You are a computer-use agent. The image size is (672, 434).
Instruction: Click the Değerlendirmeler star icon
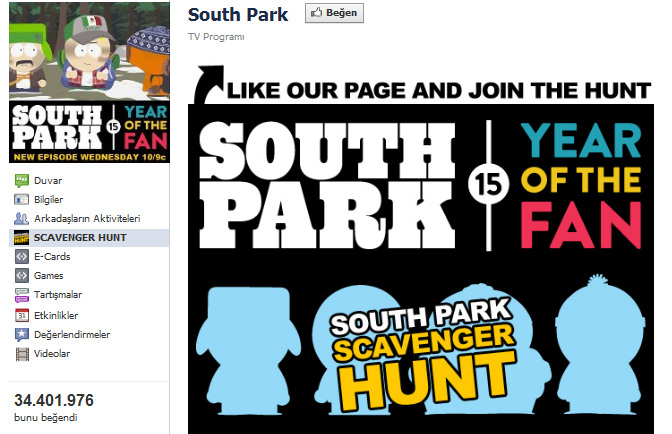pyautogui.click(x=21, y=335)
